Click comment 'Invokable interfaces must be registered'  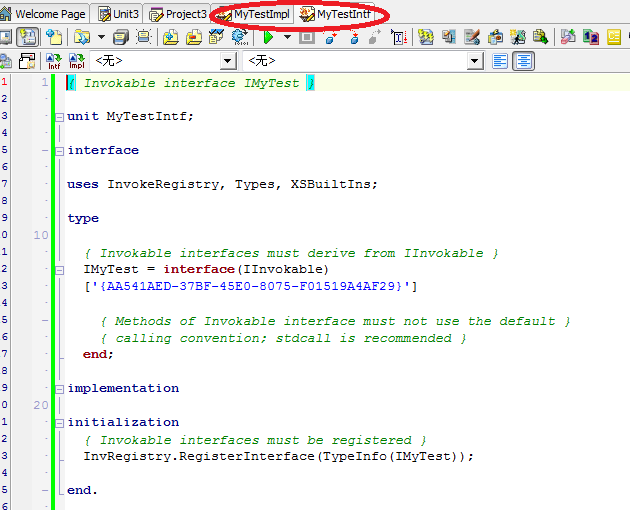coord(255,440)
